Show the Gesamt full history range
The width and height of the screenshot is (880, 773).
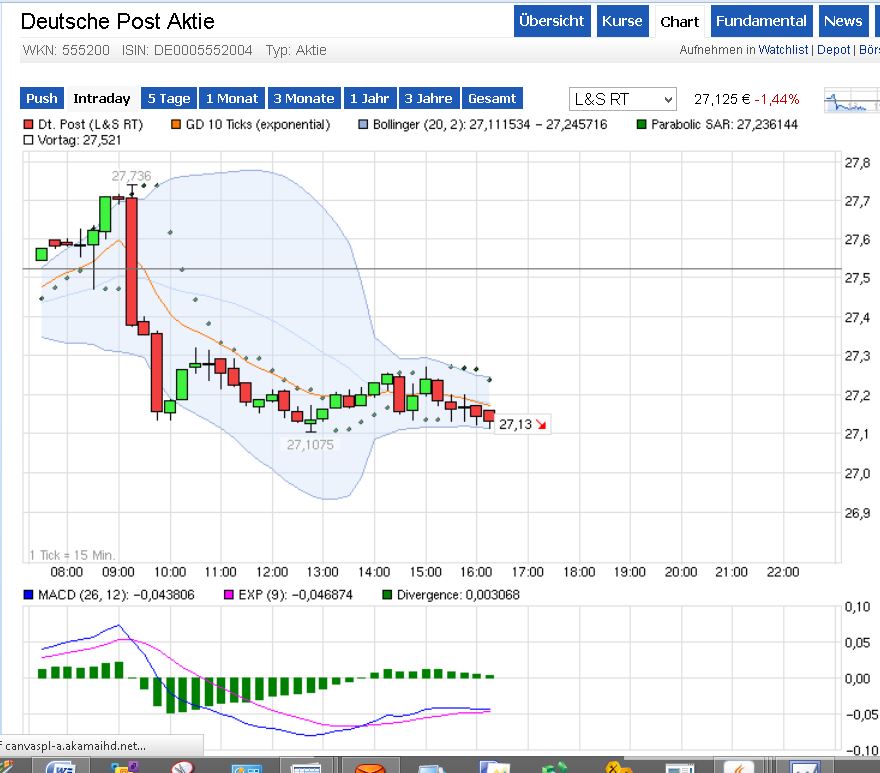[493, 98]
